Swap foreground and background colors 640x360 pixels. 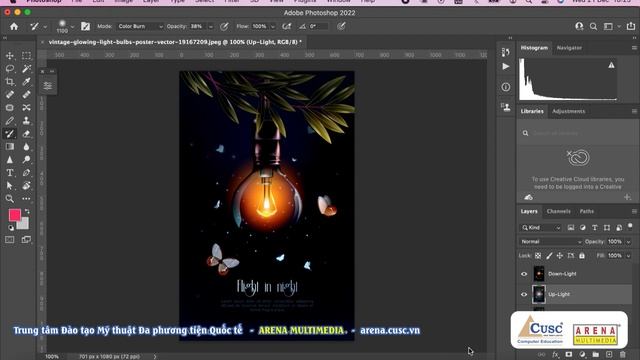point(27,211)
